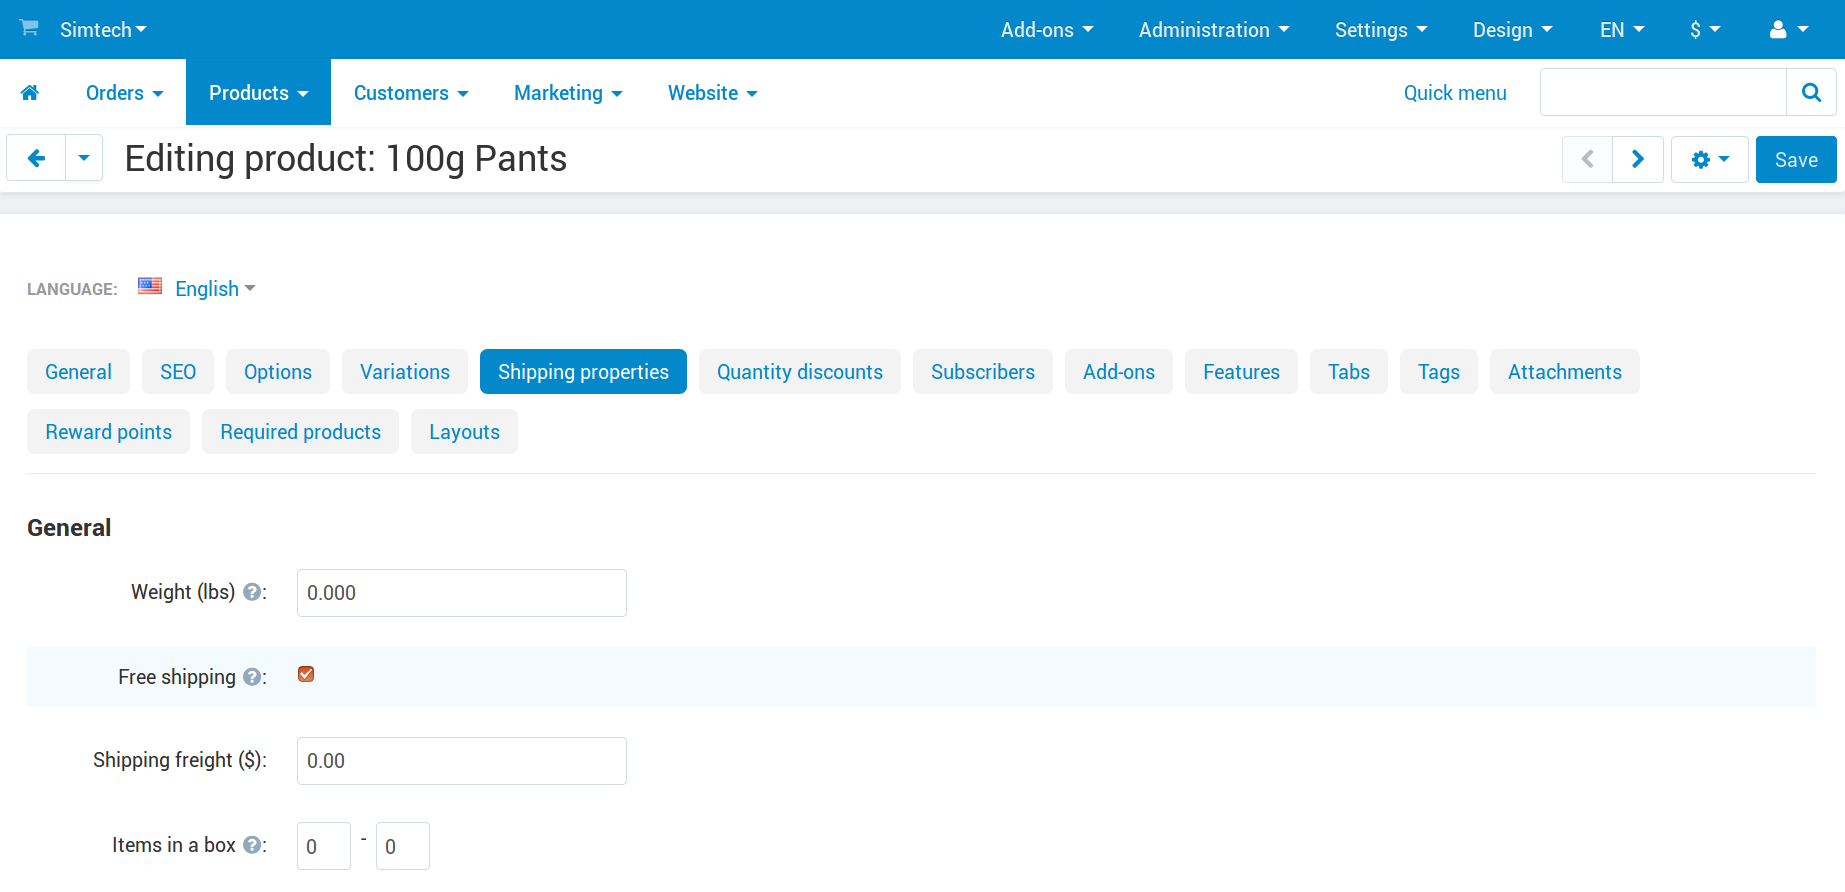The image size is (1845, 892).
Task: Expand the dropdown arrow beside back button
Action: pos(84,159)
